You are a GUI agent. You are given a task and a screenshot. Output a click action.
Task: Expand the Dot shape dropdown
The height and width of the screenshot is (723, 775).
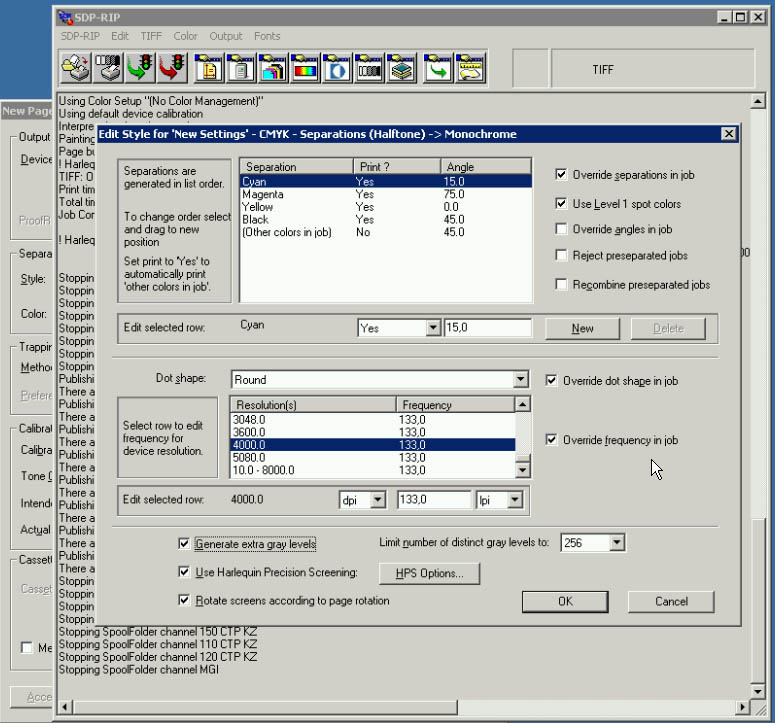click(520, 380)
